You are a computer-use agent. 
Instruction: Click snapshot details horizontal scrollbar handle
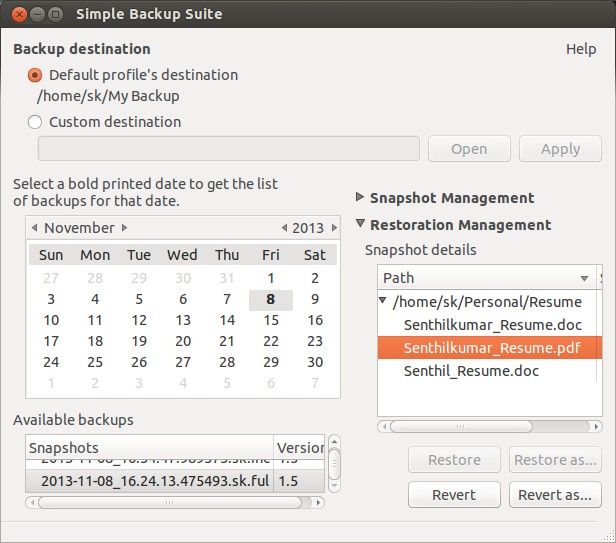pos(461,427)
